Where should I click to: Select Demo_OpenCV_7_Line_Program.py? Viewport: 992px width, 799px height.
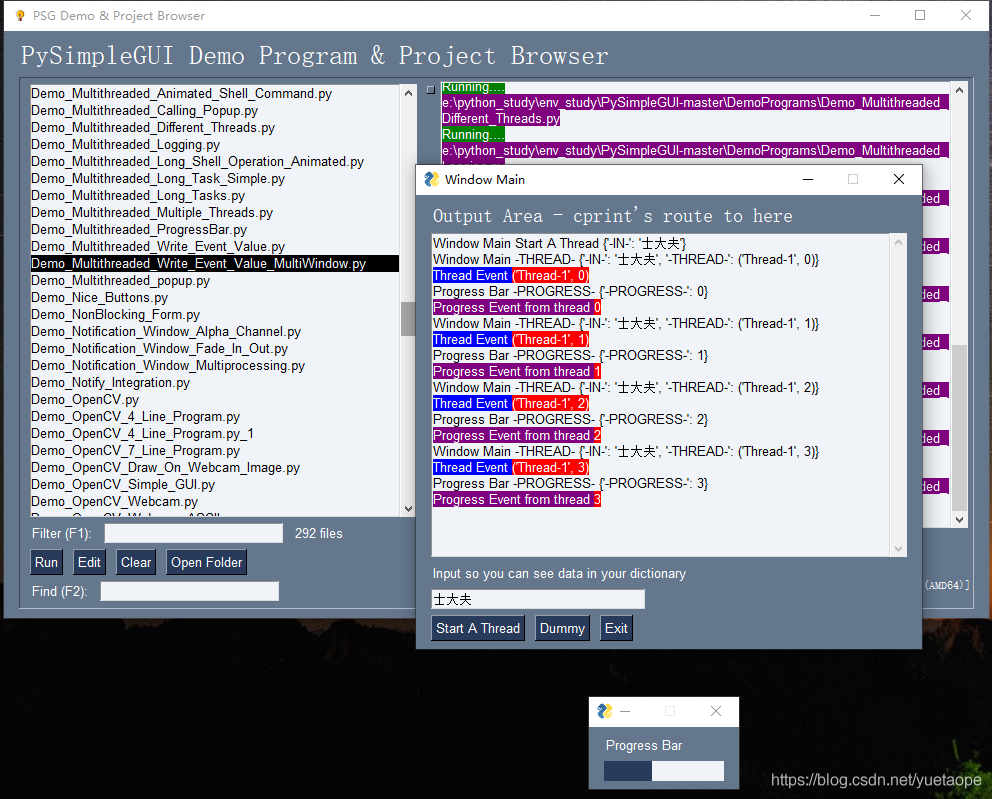214,452
